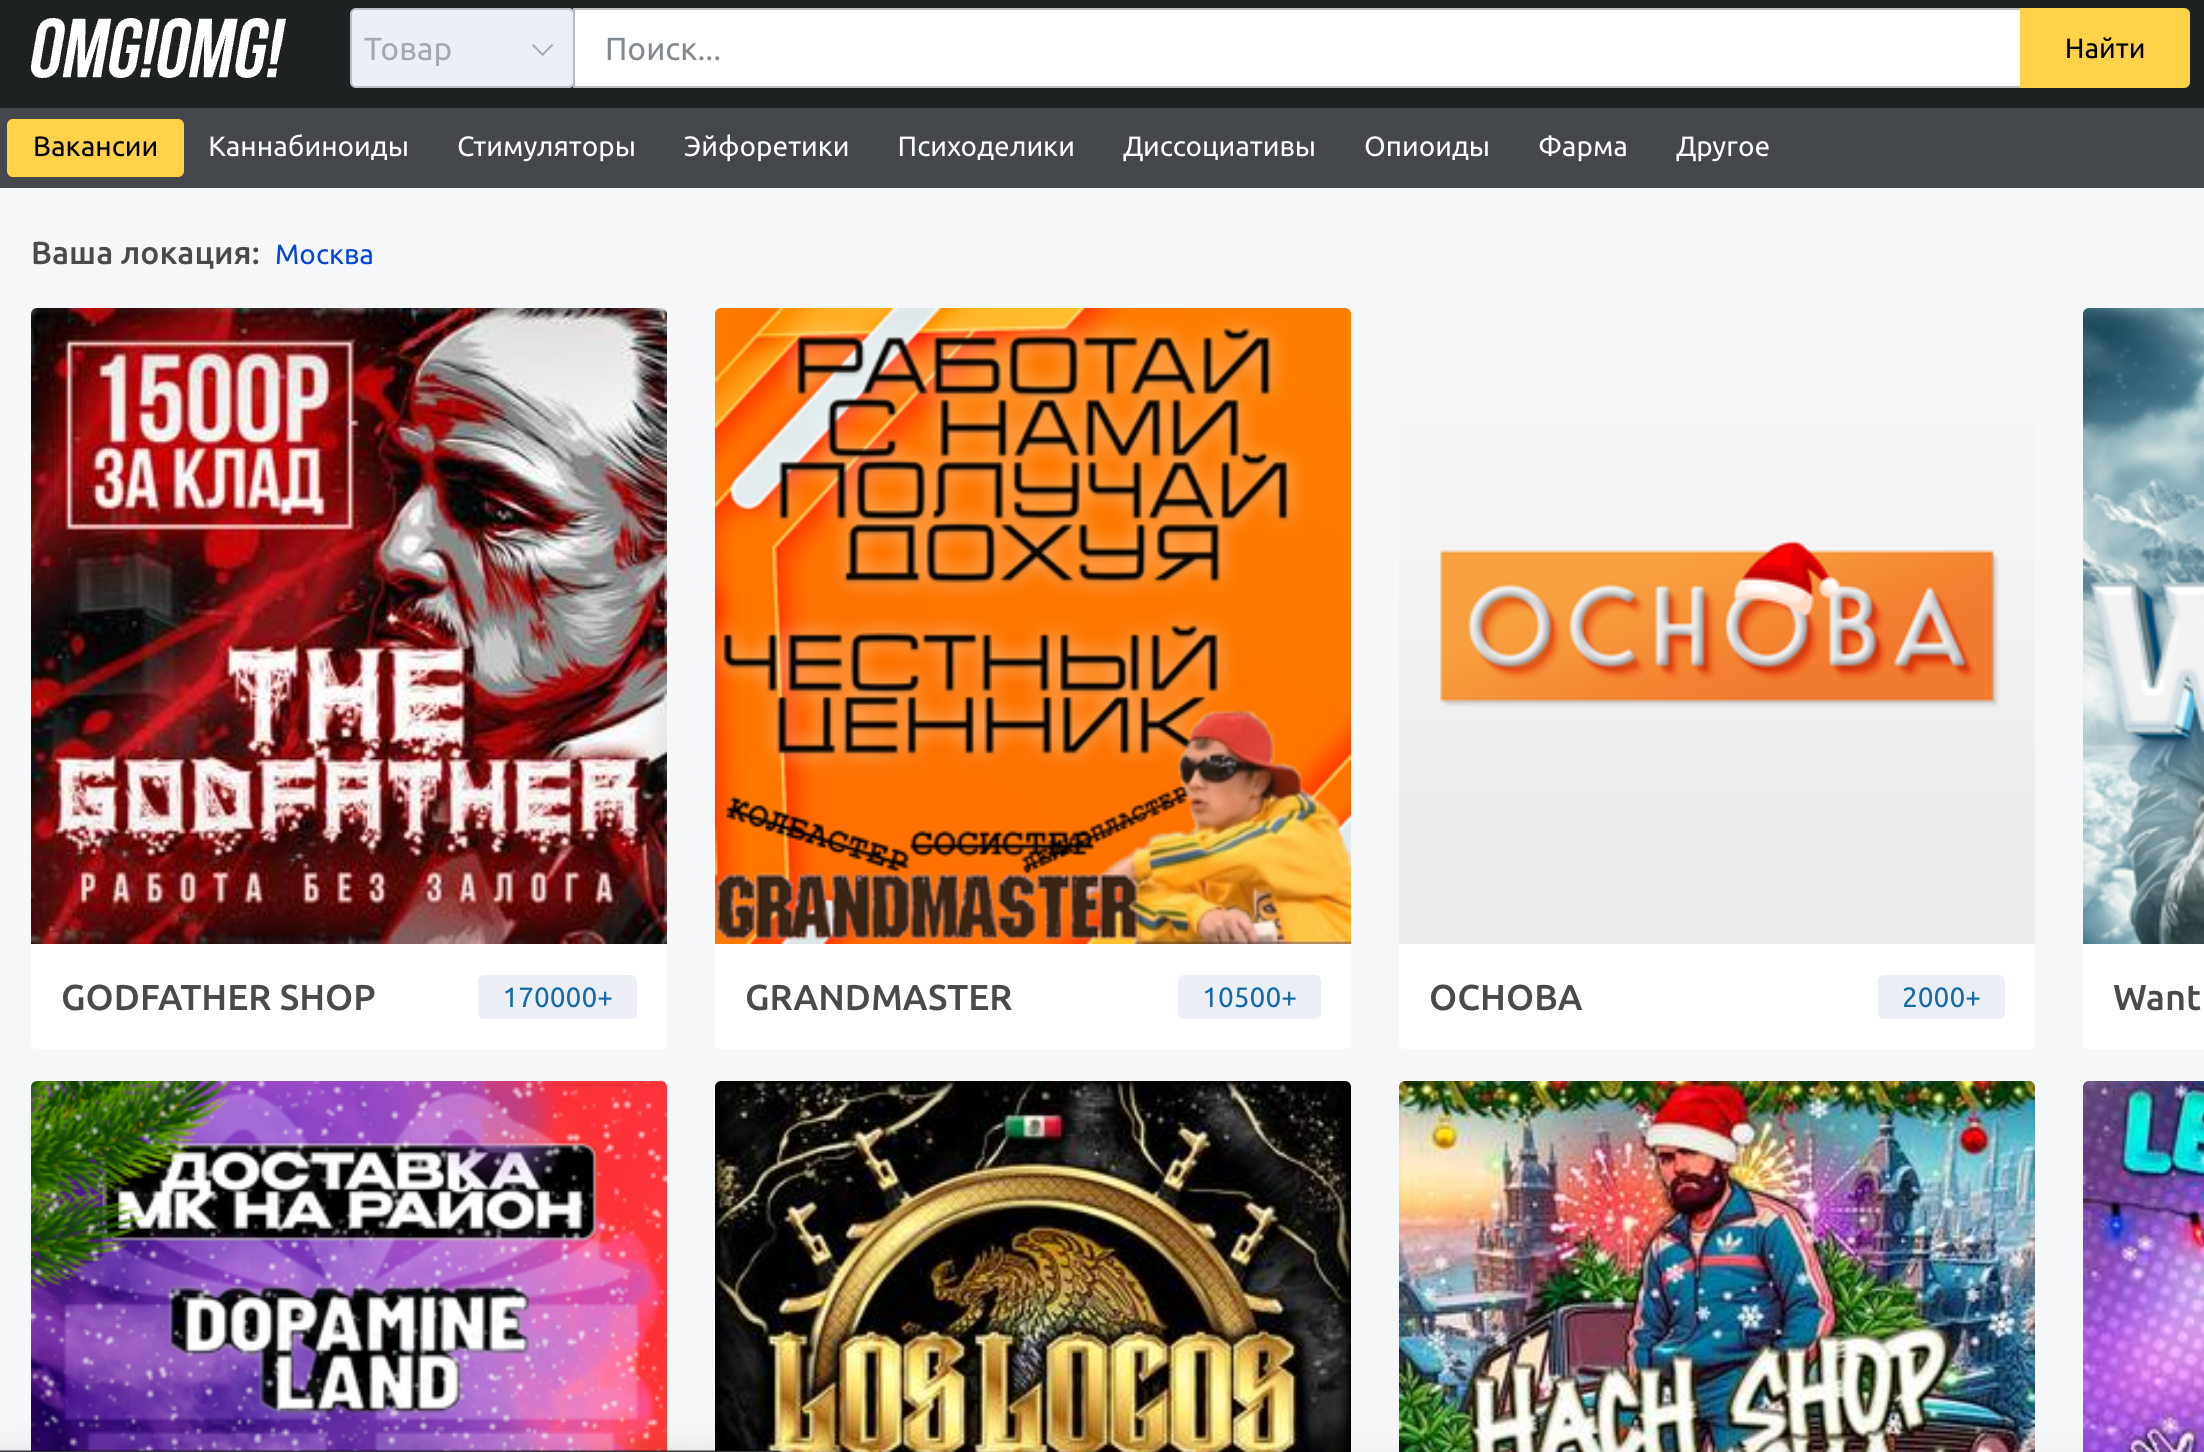The image size is (2204, 1452).
Task: Click the 10500+ badge next to GRANDMASTER
Action: pos(1249,996)
